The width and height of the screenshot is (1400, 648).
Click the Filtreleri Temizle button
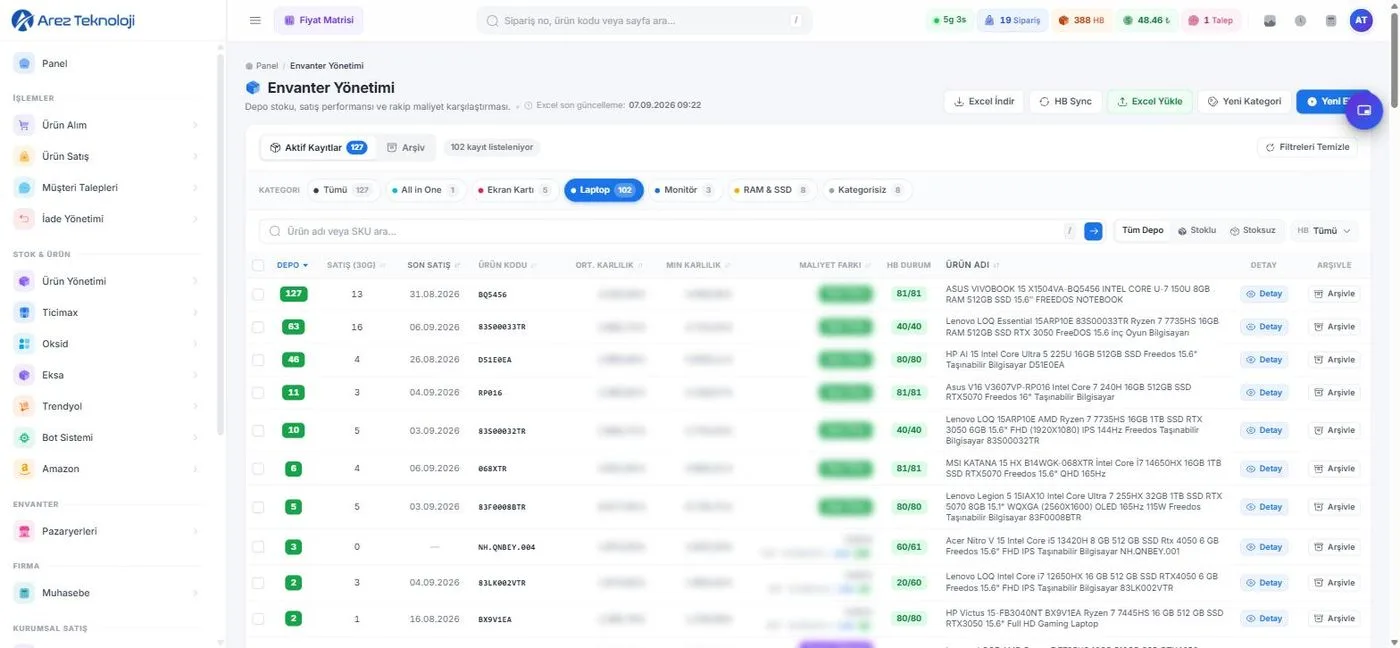(1307, 147)
